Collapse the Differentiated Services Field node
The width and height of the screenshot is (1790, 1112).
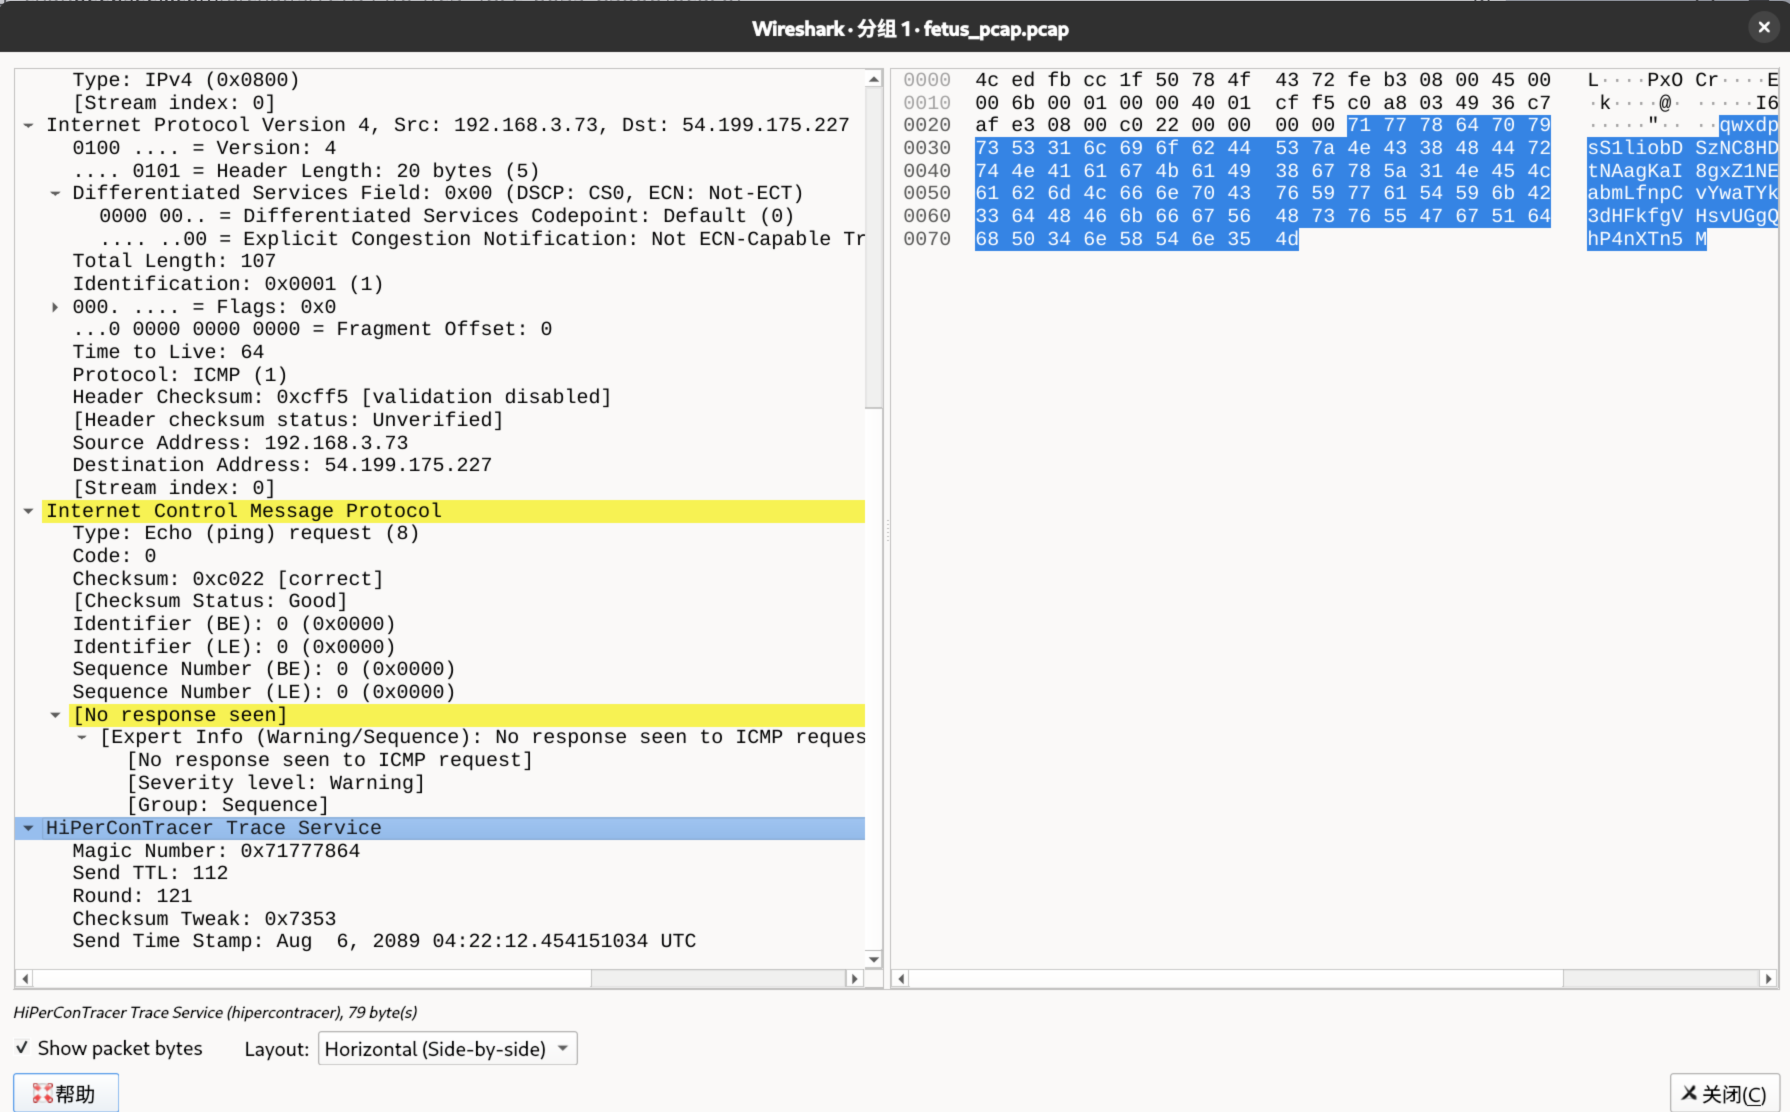(55, 193)
